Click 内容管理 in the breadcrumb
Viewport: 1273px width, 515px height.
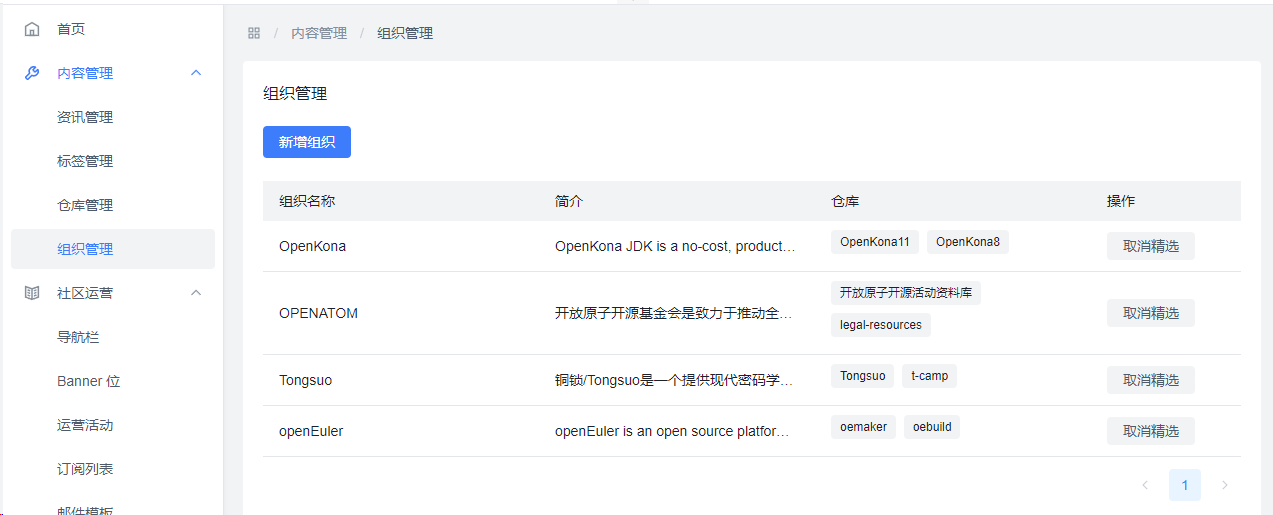(319, 33)
